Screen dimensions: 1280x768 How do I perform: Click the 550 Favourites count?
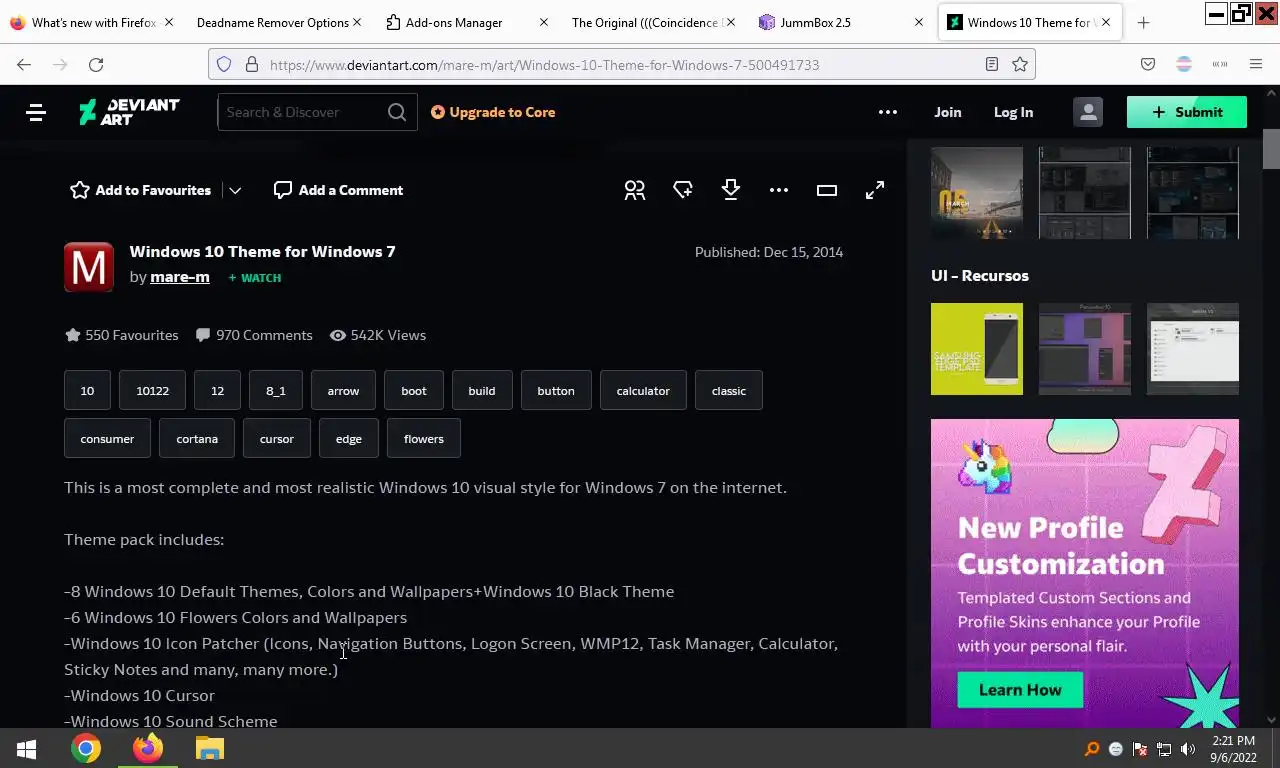[x=121, y=335]
